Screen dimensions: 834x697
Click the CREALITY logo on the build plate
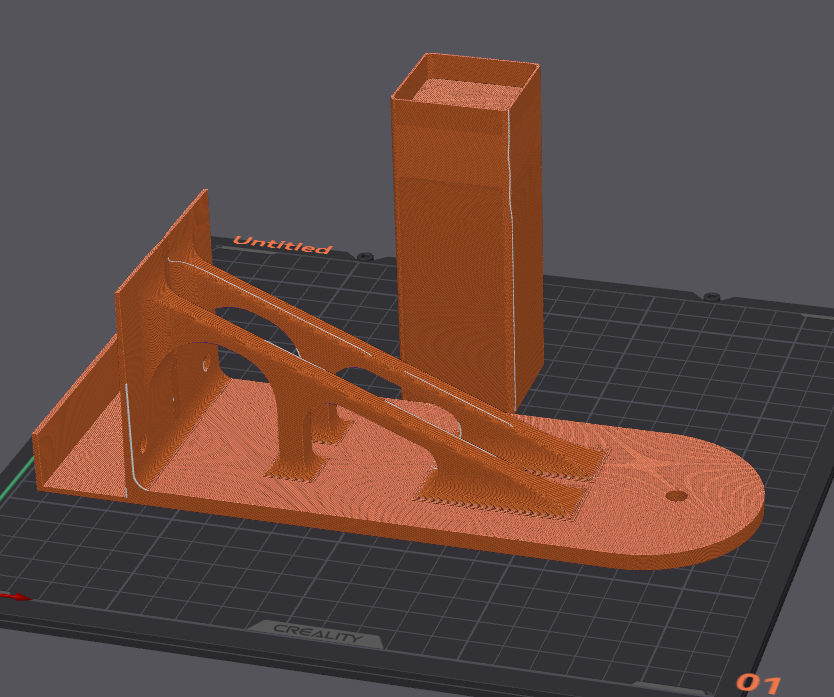coord(320,633)
